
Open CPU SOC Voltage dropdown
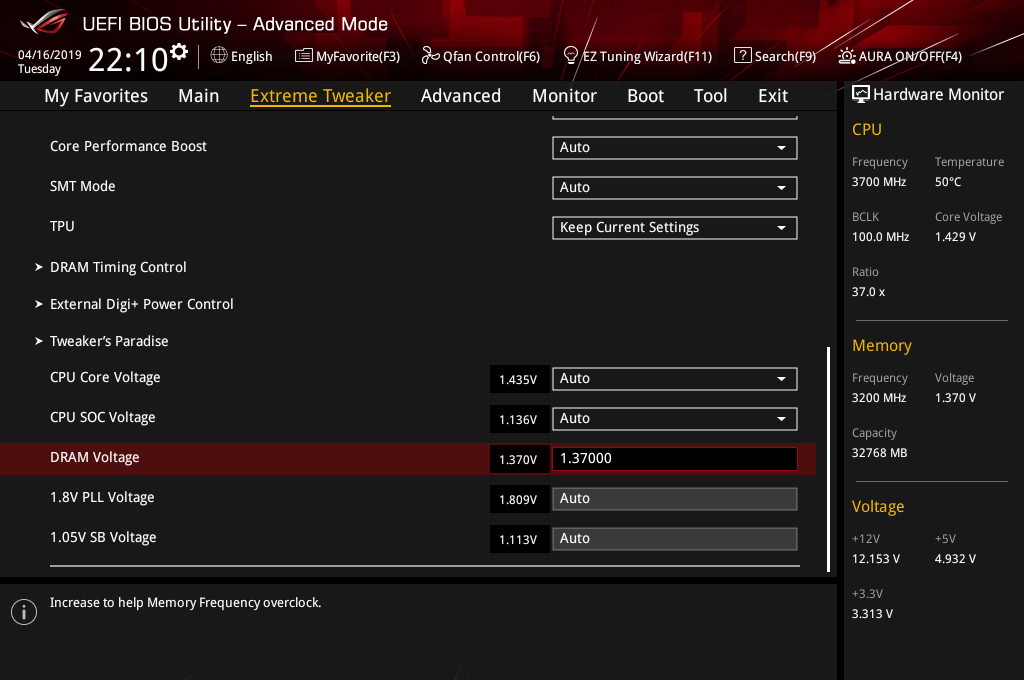point(675,419)
